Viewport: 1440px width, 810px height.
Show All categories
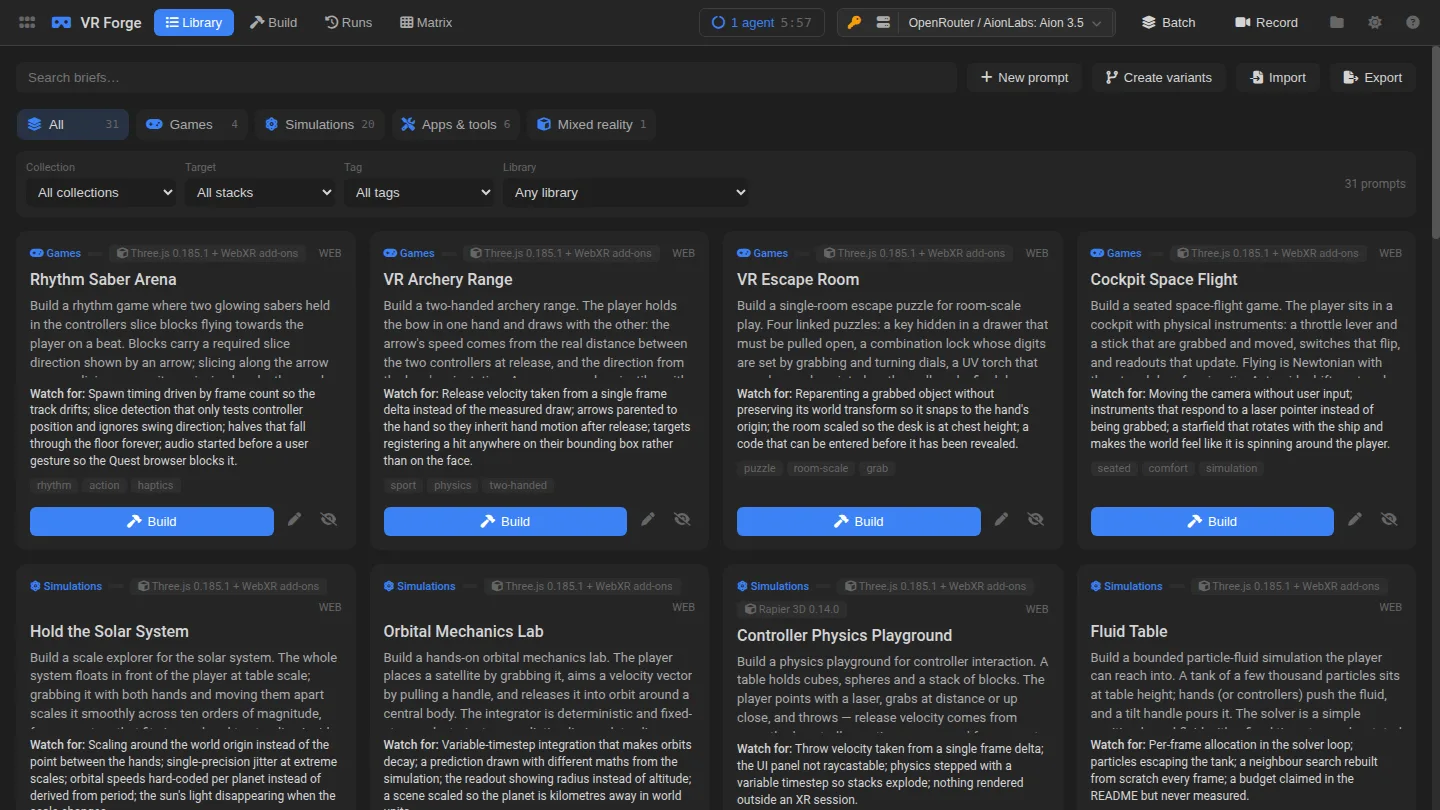pyautogui.click(x=73, y=124)
